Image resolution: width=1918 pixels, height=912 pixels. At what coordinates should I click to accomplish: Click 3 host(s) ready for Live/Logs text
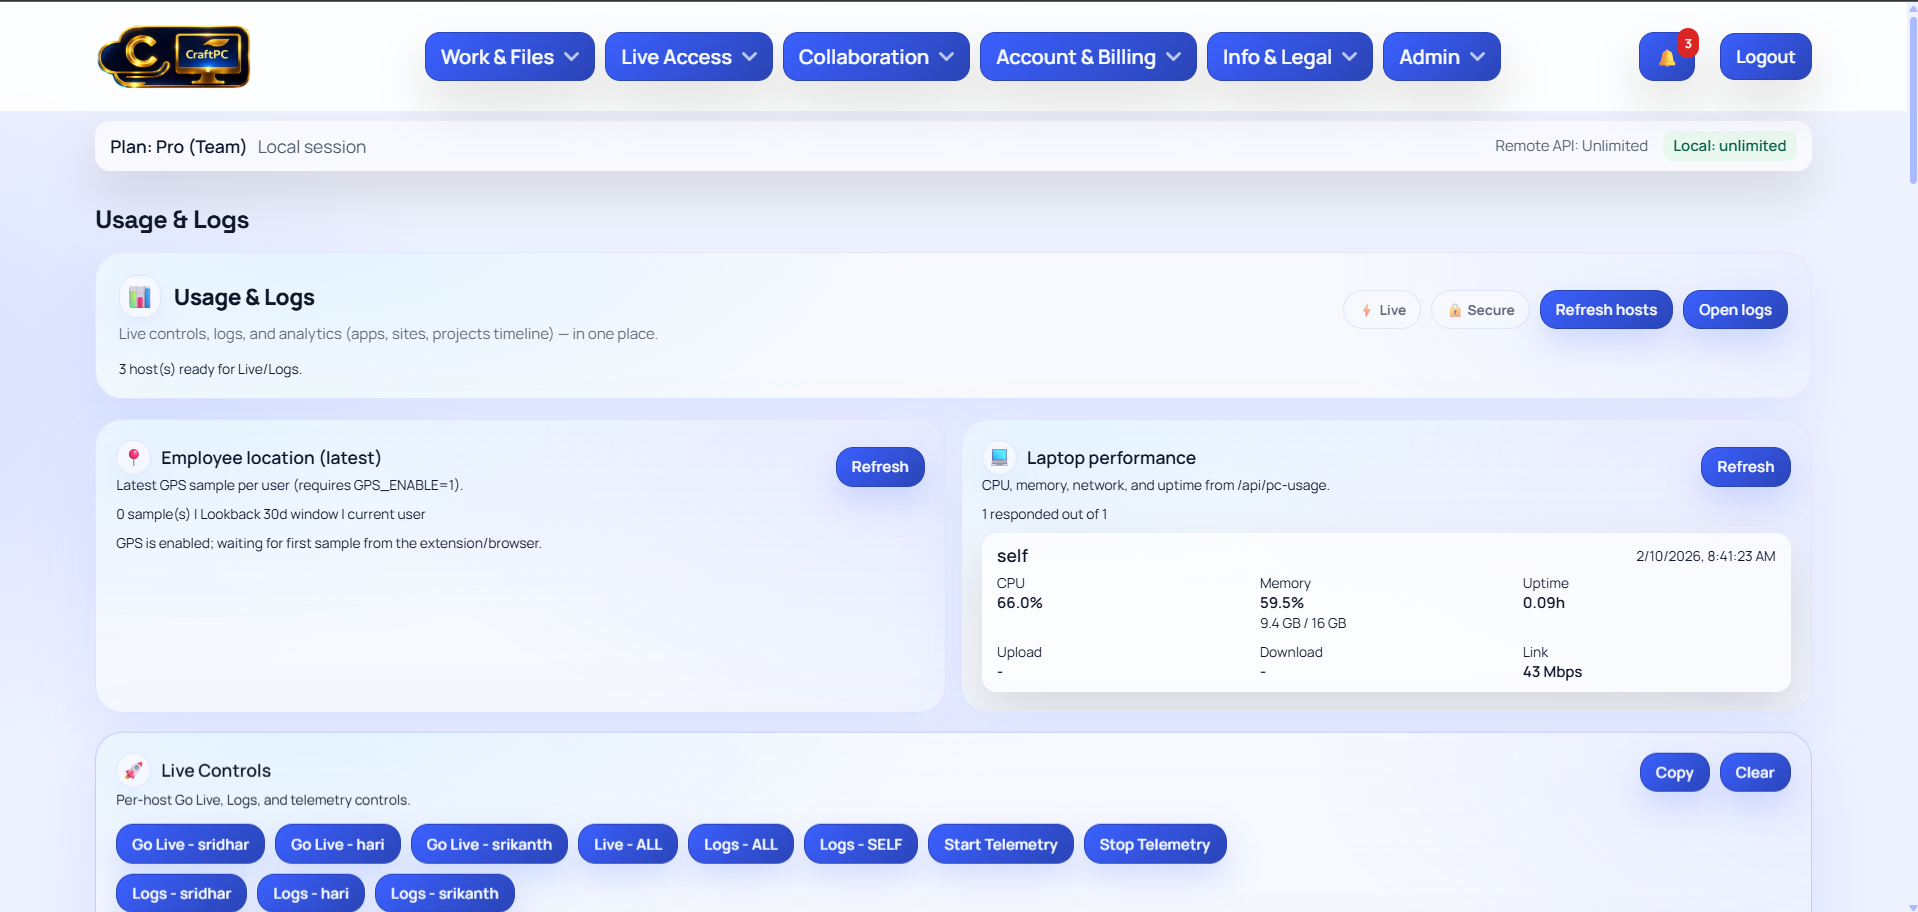coord(210,369)
